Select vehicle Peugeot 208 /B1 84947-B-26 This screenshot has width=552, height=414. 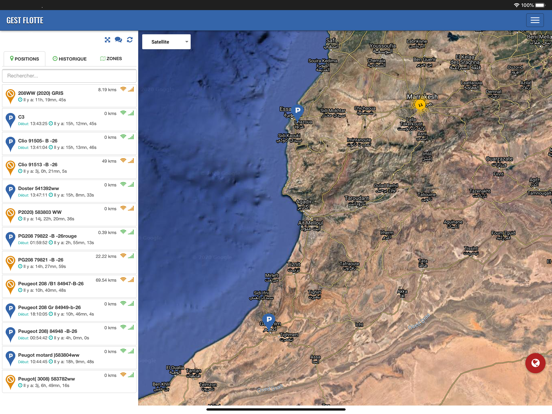[51, 284]
